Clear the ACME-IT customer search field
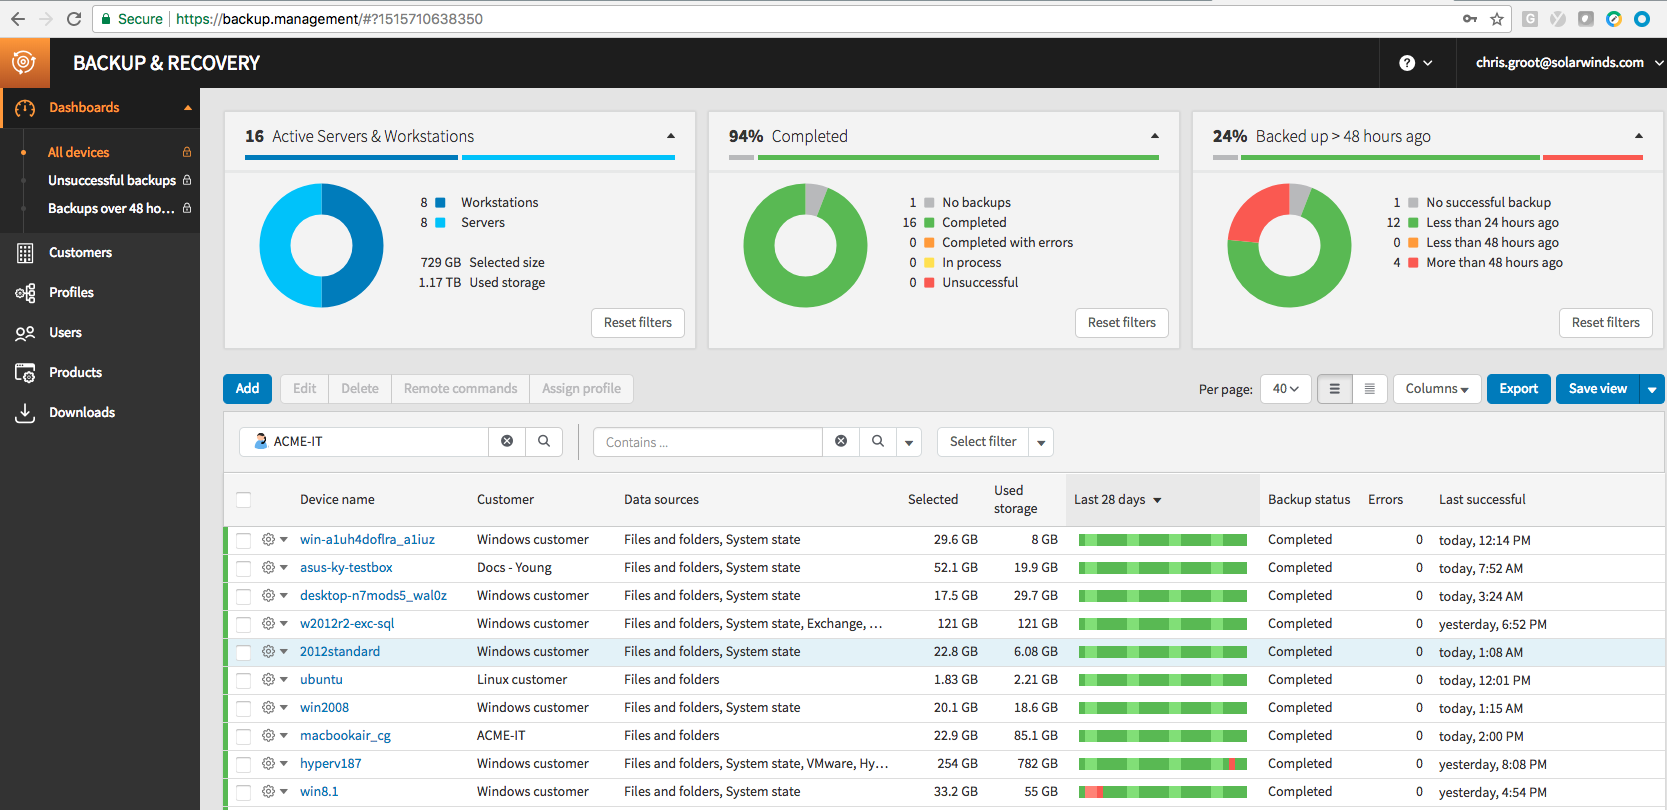Screen dimensions: 1667x810 [x=507, y=441]
